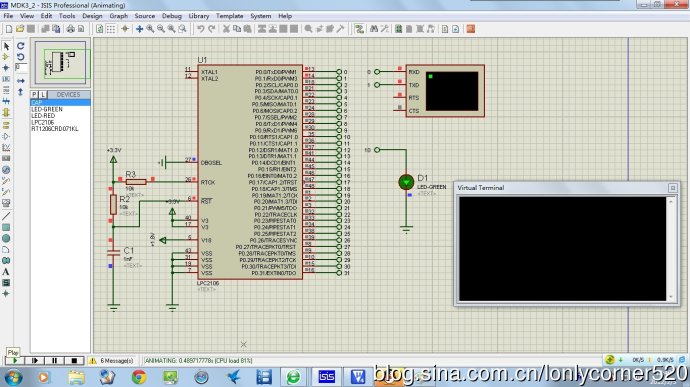Select the text script tool

click(x=6, y=272)
